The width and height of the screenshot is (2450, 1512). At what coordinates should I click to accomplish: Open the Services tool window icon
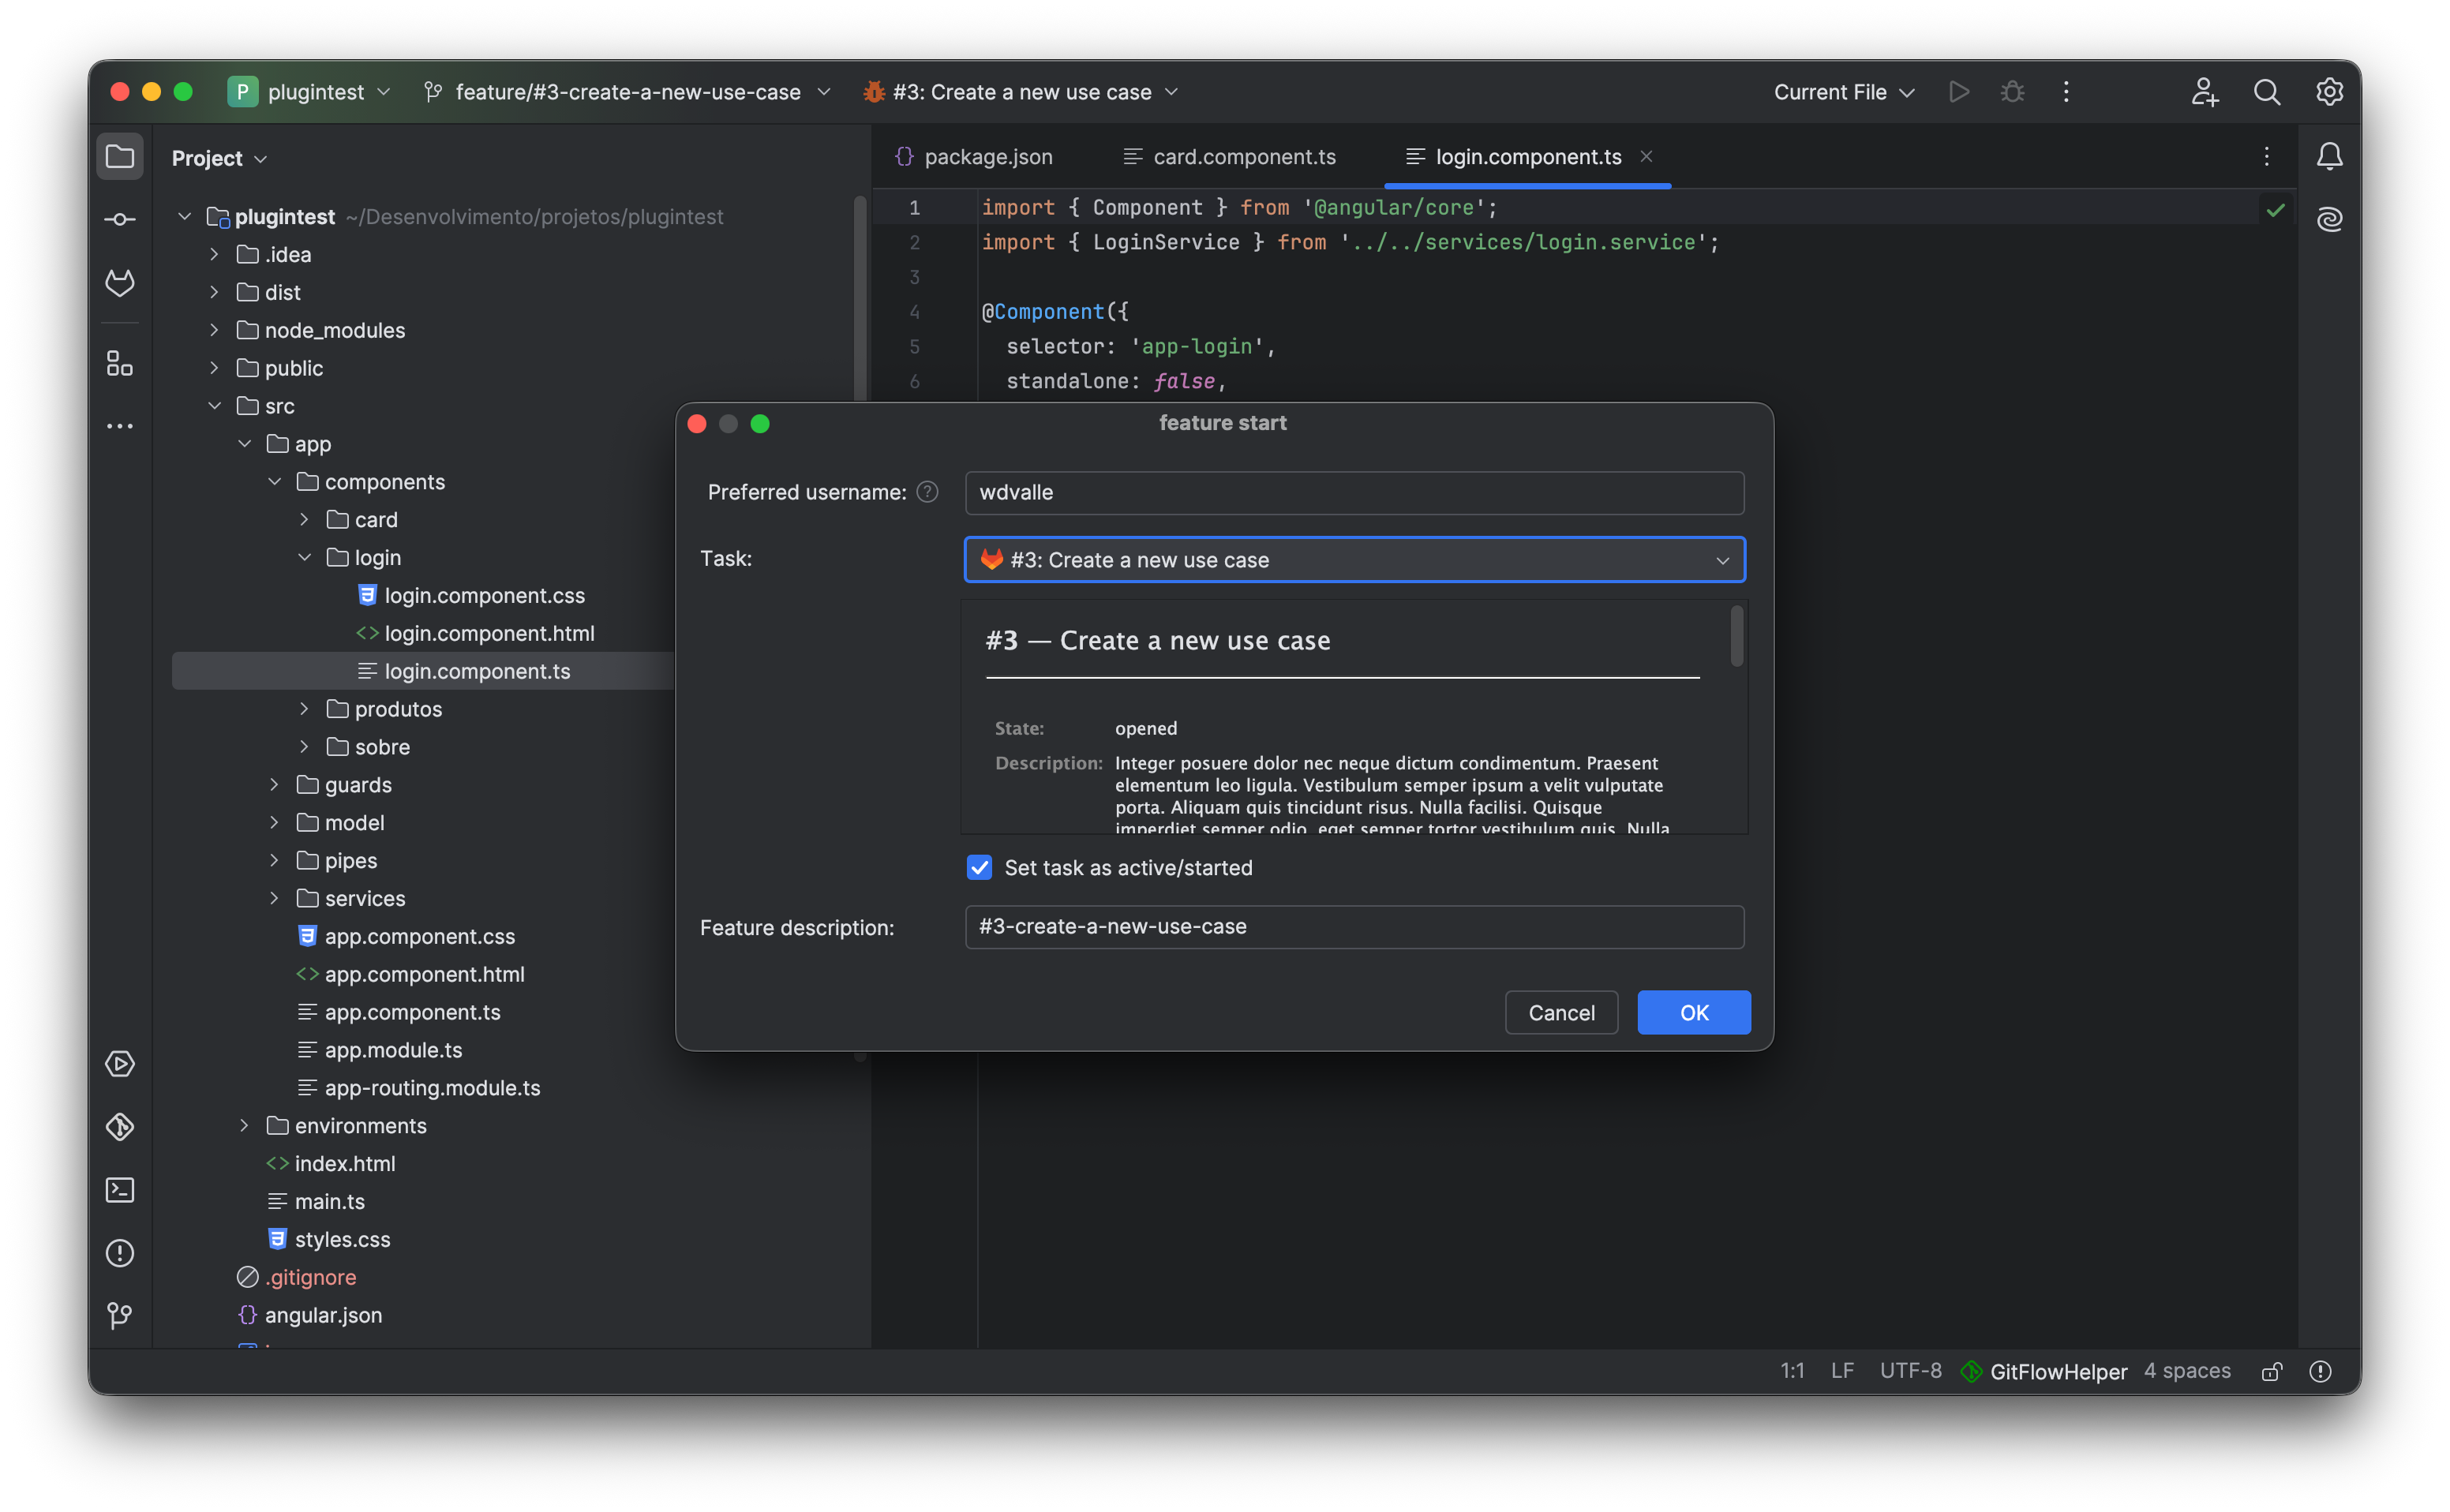click(x=120, y=1064)
